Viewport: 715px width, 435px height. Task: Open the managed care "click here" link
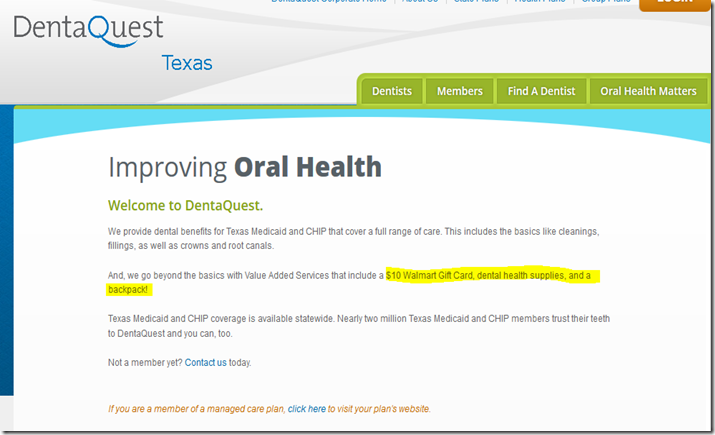pyautogui.click(x=306, y=409)
